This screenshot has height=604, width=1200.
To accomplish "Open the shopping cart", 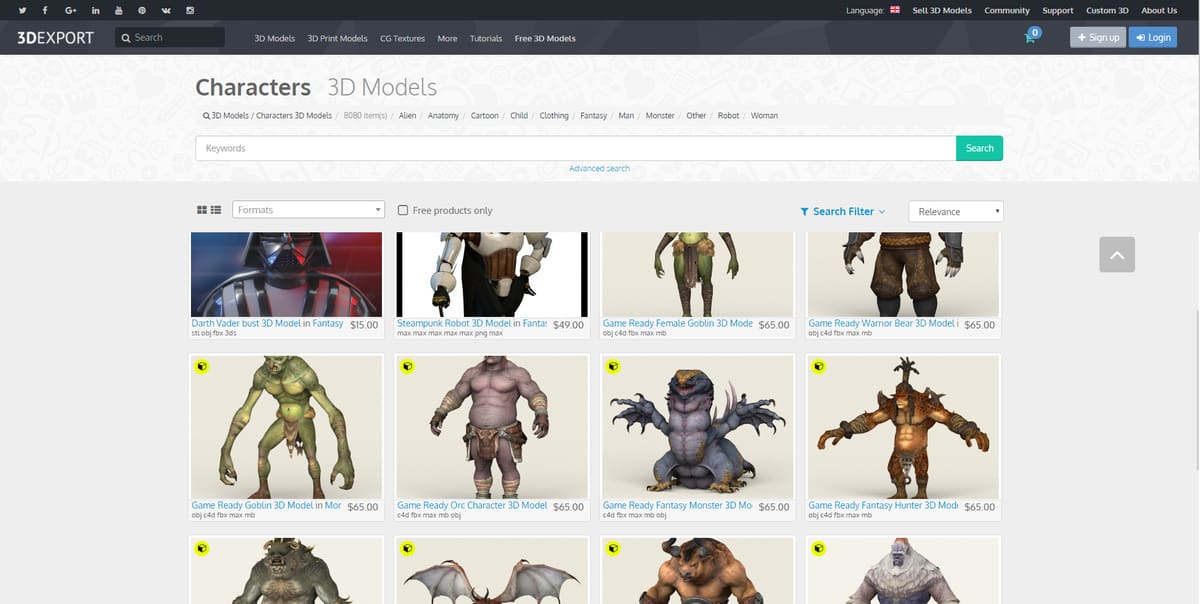I will [x=1031, y=37].
